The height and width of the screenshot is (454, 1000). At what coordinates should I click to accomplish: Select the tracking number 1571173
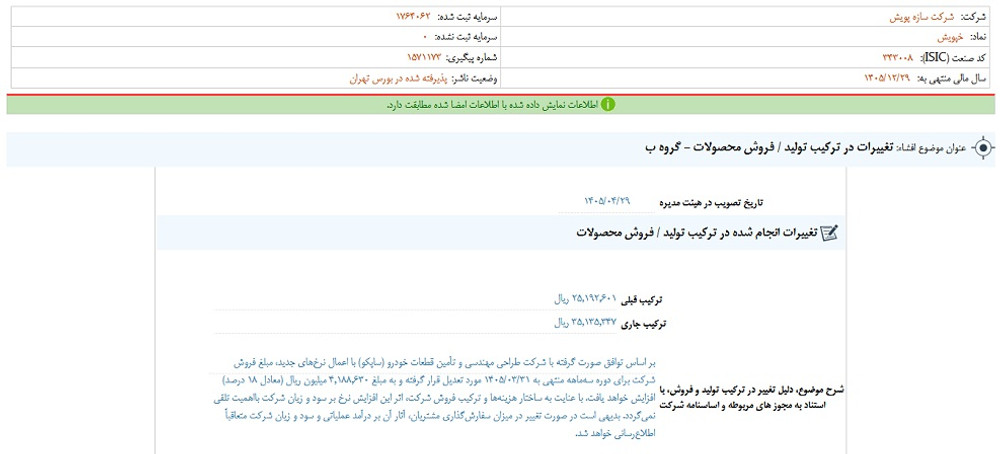click(x=424, y=58)
